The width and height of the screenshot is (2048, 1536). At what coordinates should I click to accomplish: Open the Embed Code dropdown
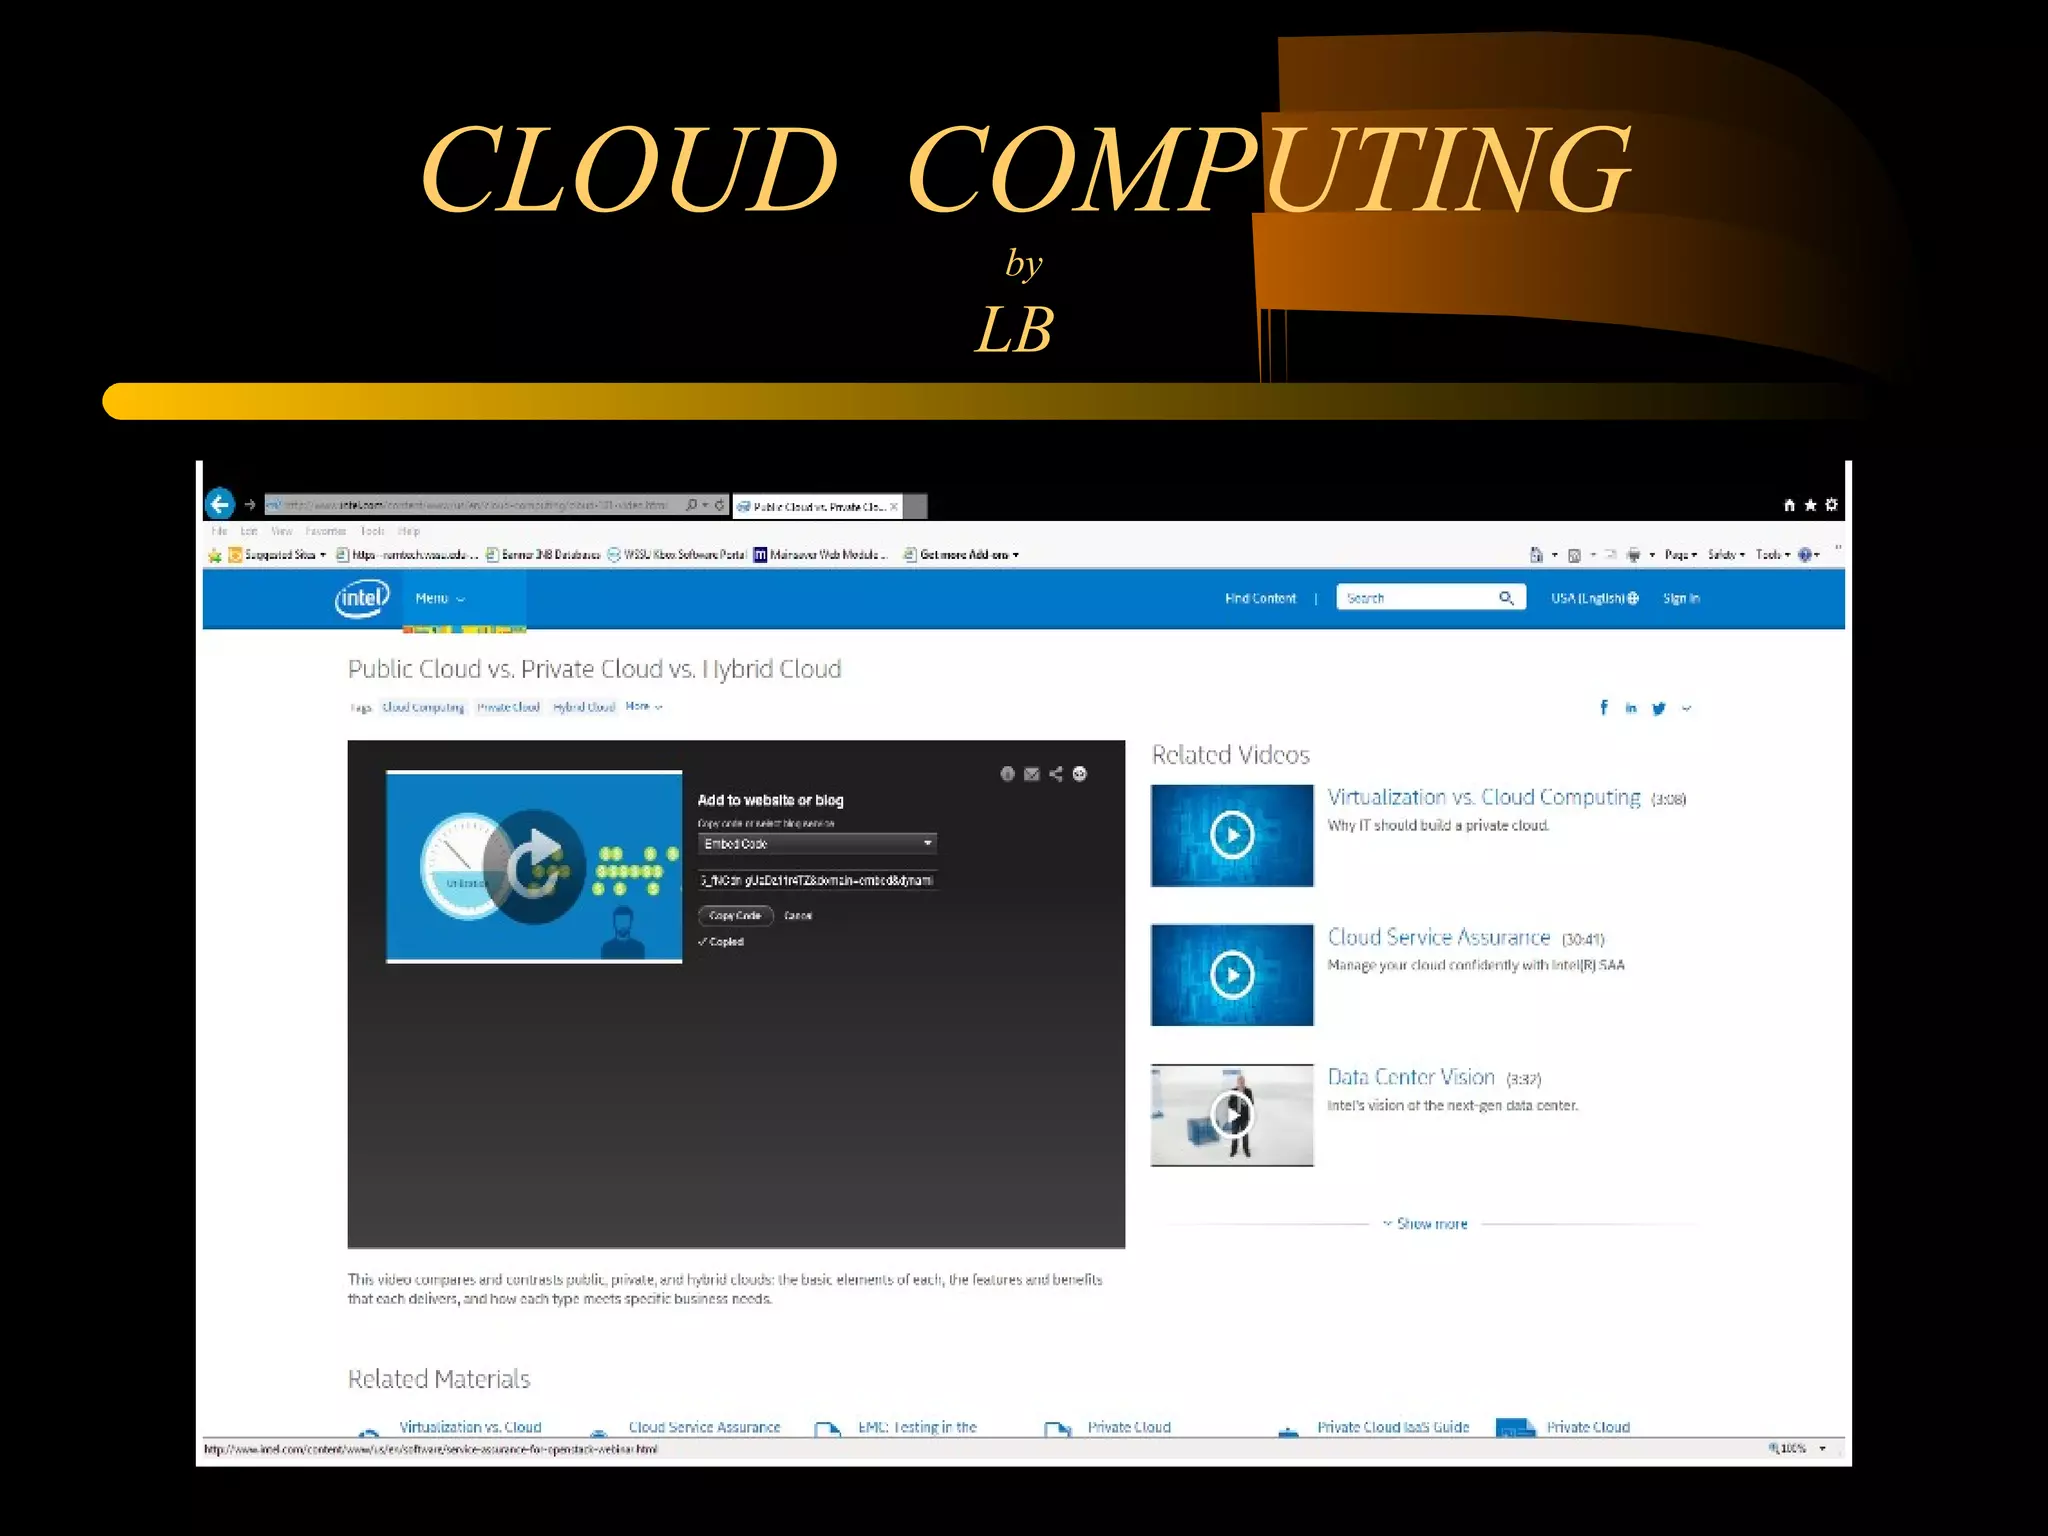817,844
